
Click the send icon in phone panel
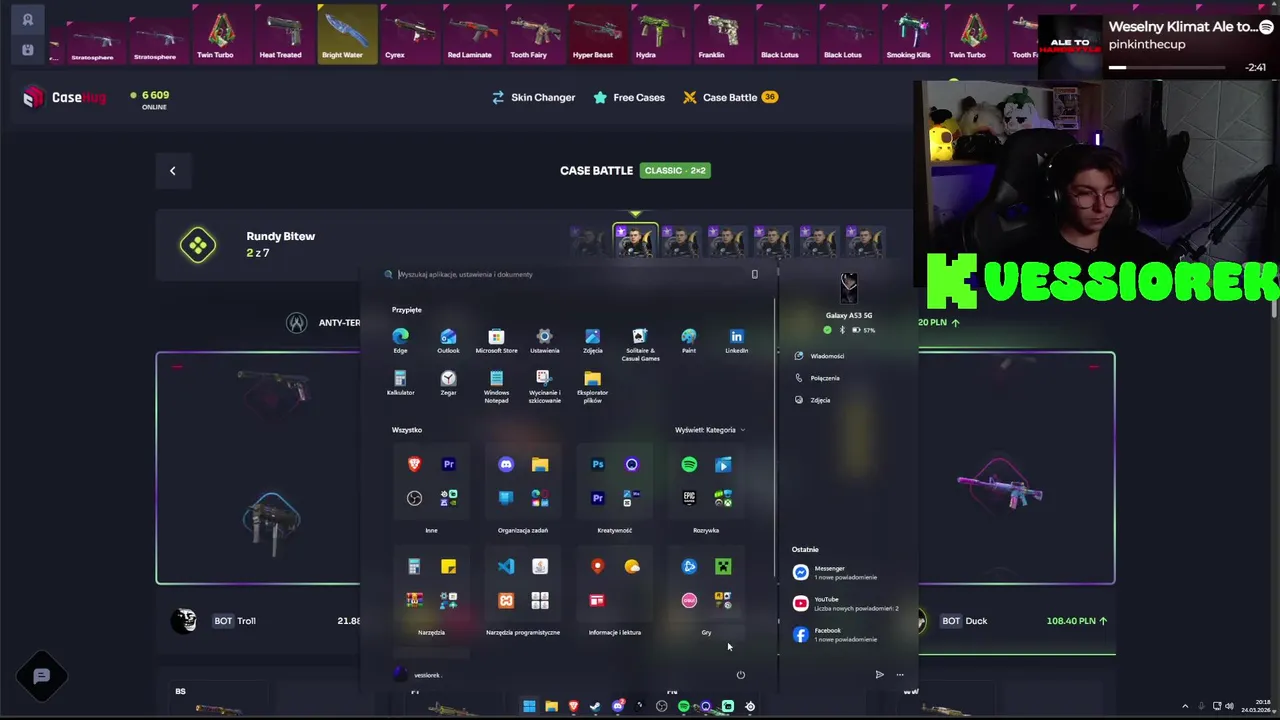coord(879,675)
